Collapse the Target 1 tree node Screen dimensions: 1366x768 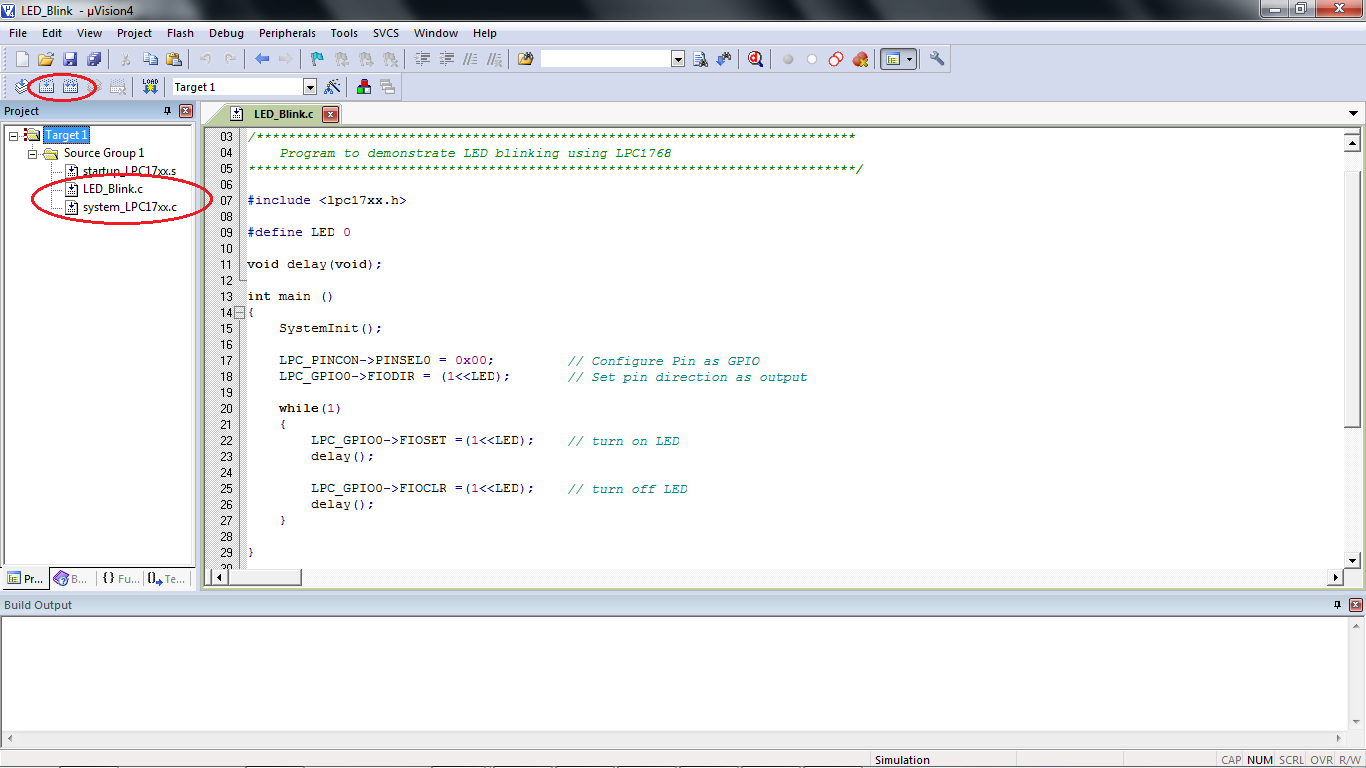(x=14, y=135)
